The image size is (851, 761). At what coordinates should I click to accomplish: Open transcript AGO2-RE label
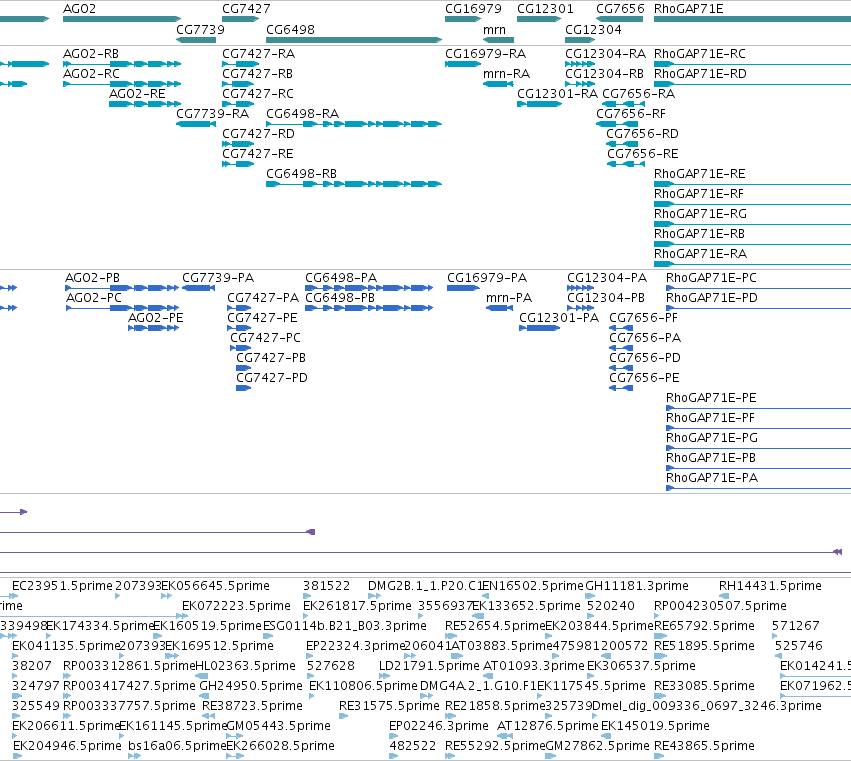137,94
